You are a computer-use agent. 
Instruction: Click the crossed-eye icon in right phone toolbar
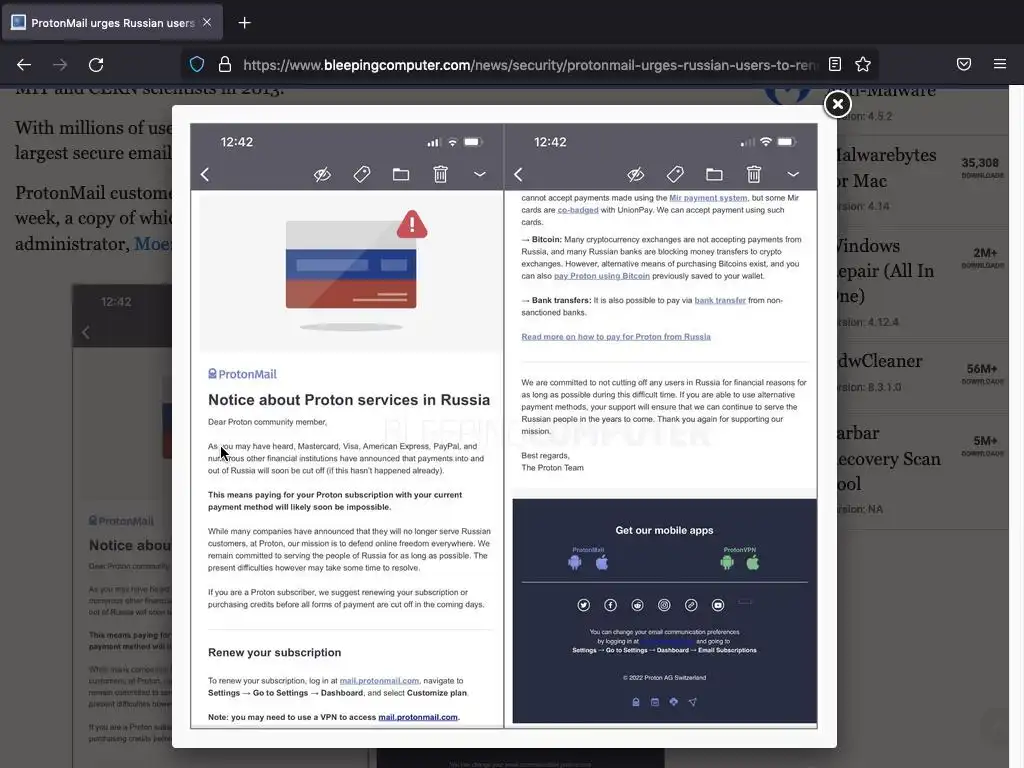[635, 174]
